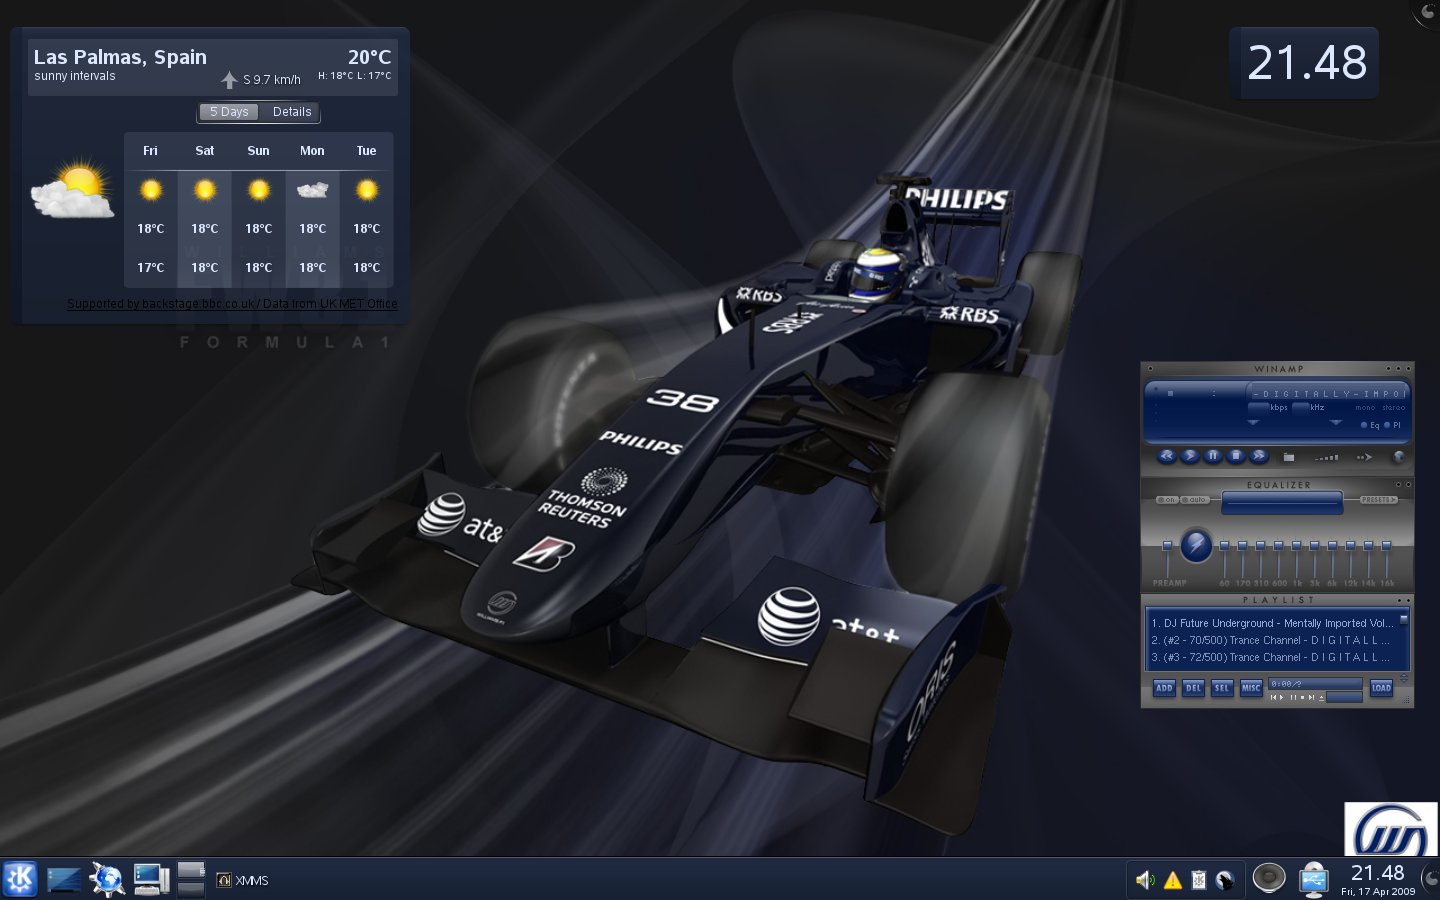Image resolution: width=1440 pixels, height=900 pixels.
Task: Click the scrolling DIGITALLY-IMPO song title display
Action: point(1328,394)
